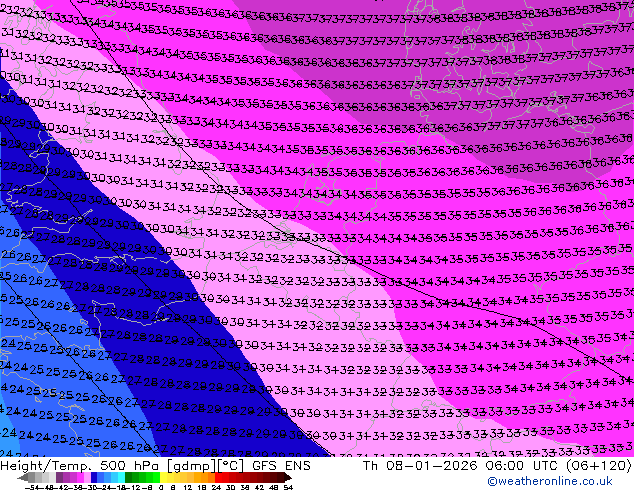This screenshot has height=490, width=634.
Task: Click the dark brown right arrow end of the color scale
Action: pyautogui.click(x=287, y=478)
